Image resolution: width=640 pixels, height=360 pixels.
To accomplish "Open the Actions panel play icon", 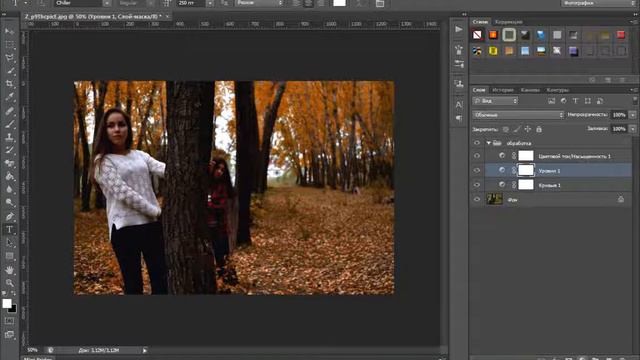I will pyautogui.click(x=459, y=29).
